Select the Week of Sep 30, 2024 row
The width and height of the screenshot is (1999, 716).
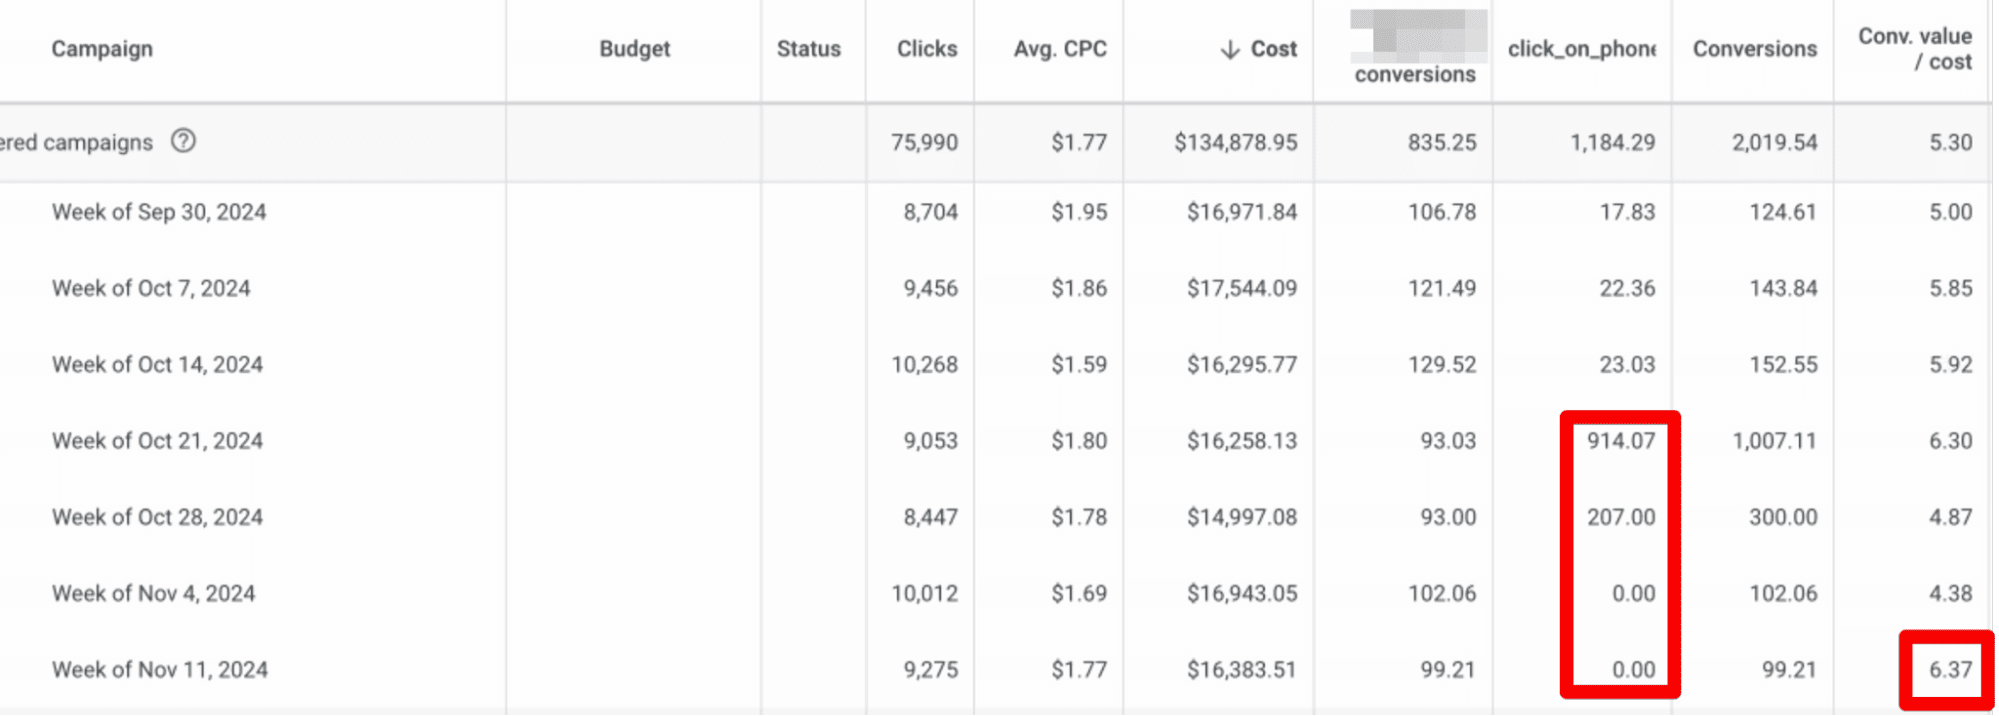(x=159, y=212)
